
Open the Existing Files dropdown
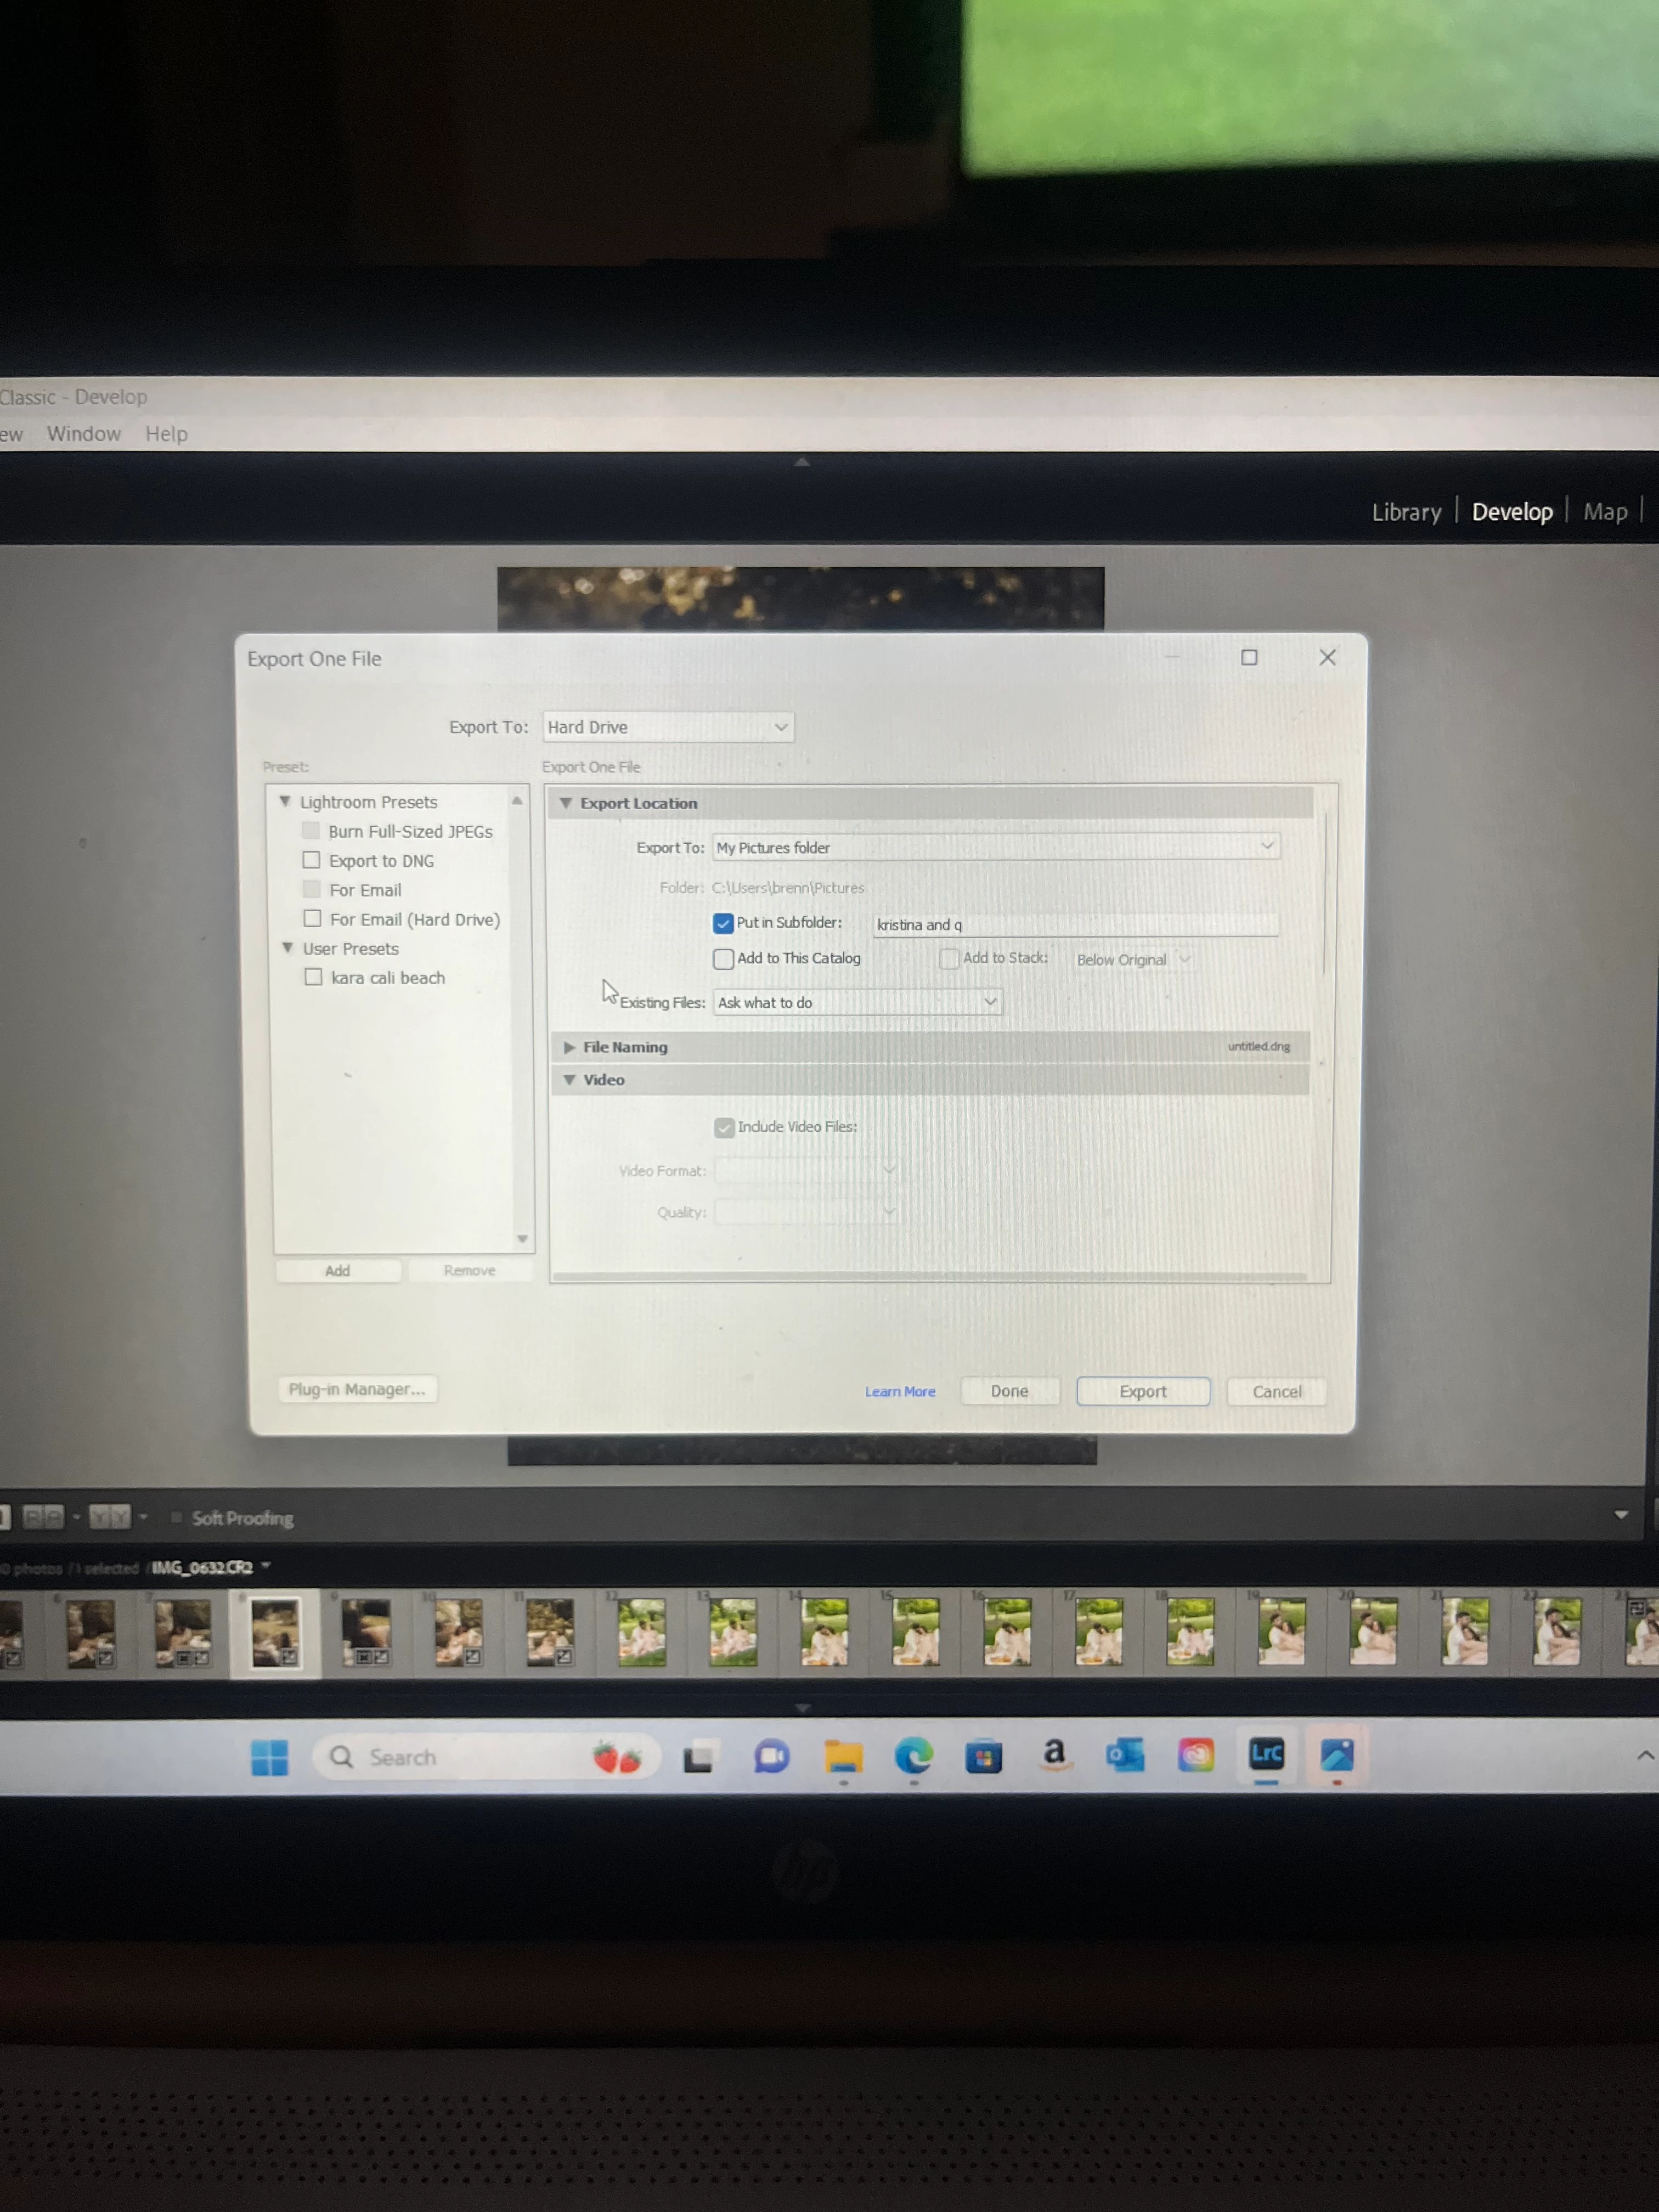pyautogui.click(x=857, y=1002)
